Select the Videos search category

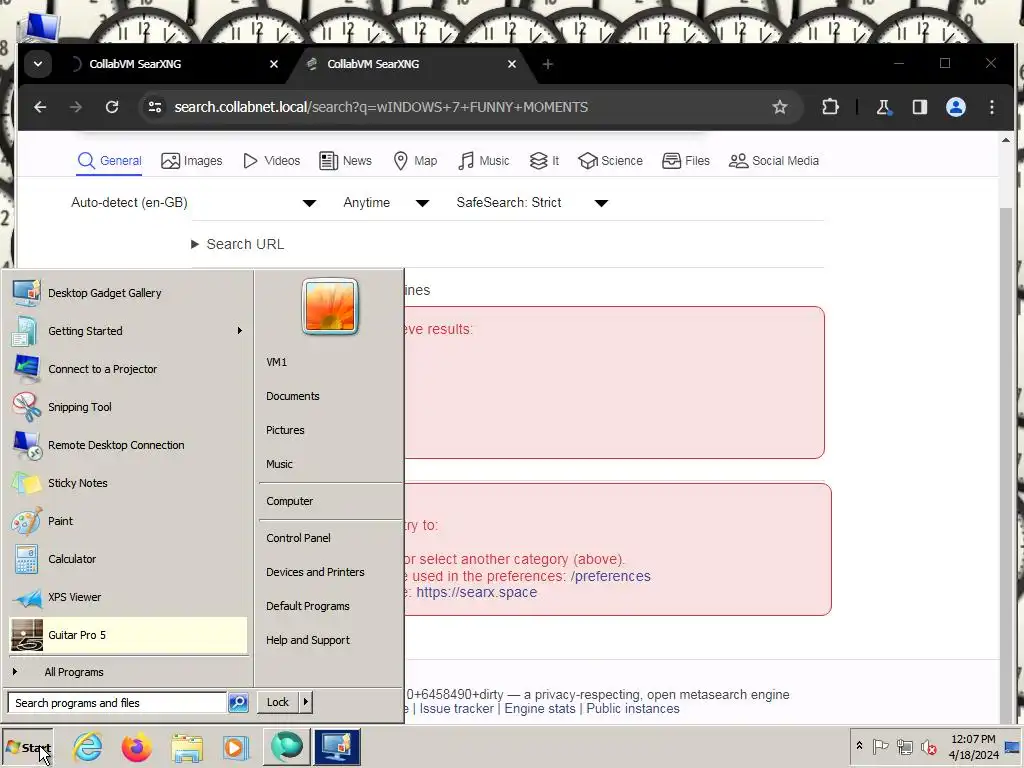click(x=271, y=161)
